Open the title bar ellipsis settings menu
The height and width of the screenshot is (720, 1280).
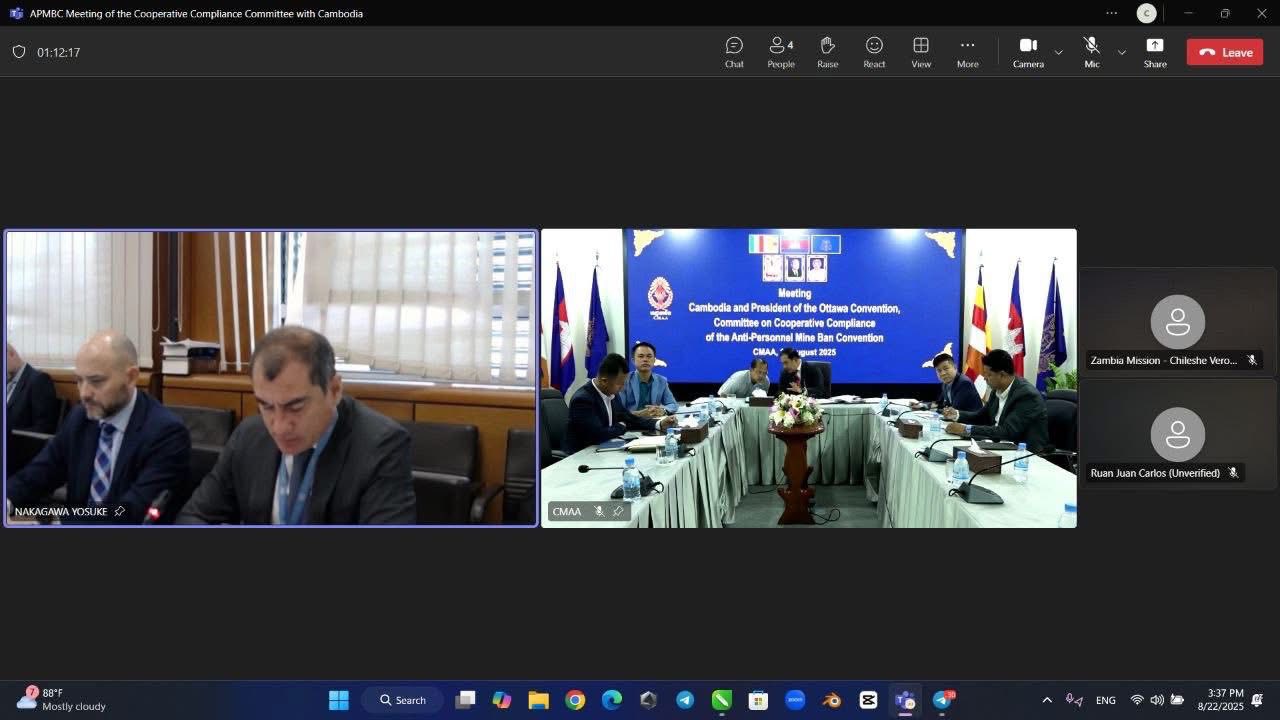pos(1111,13)
